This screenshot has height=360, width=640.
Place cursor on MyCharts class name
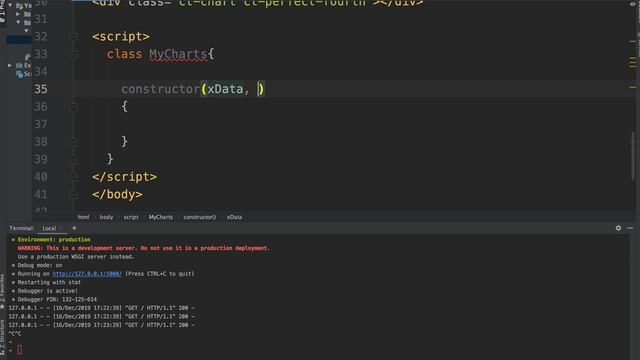[178, 54]
